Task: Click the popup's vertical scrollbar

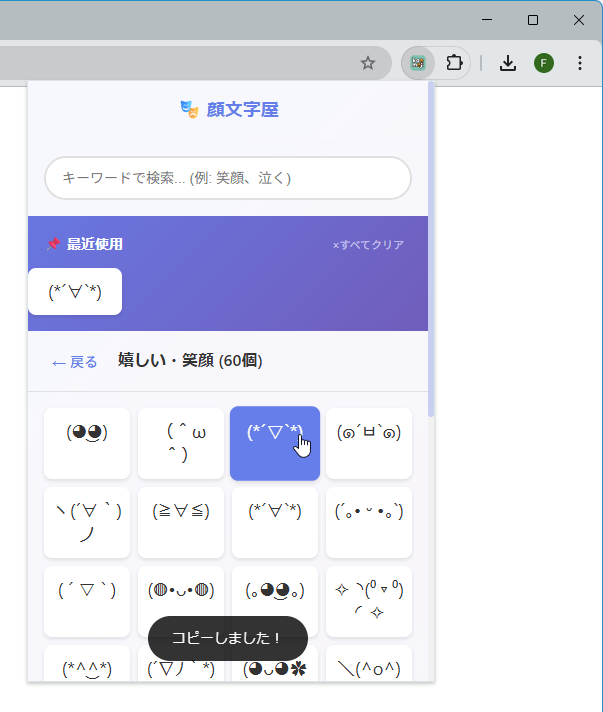Action: [431, 250]
